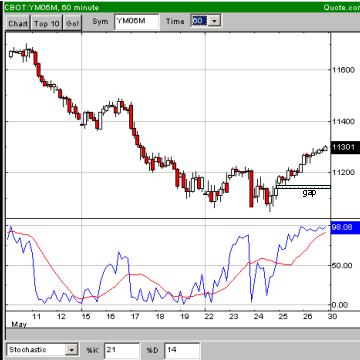Click the 50.00 stochastic axis label

click(342, 266)
